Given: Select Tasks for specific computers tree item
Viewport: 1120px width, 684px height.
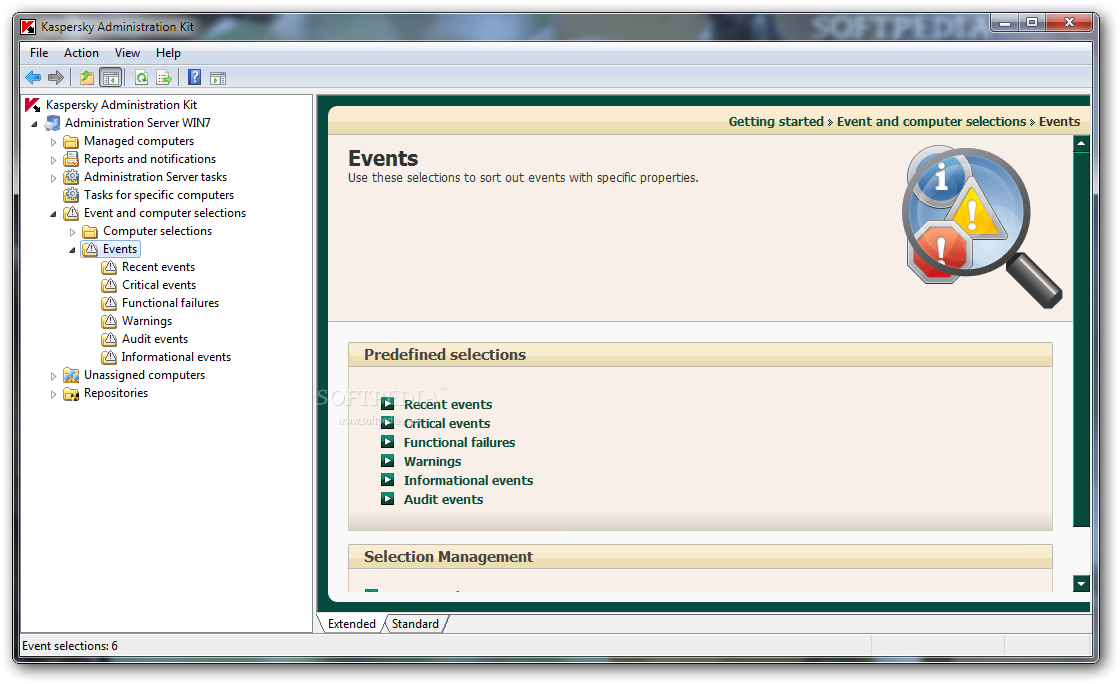Looking at the screenshot, I should pyautogui.click(x=159, y=195).
